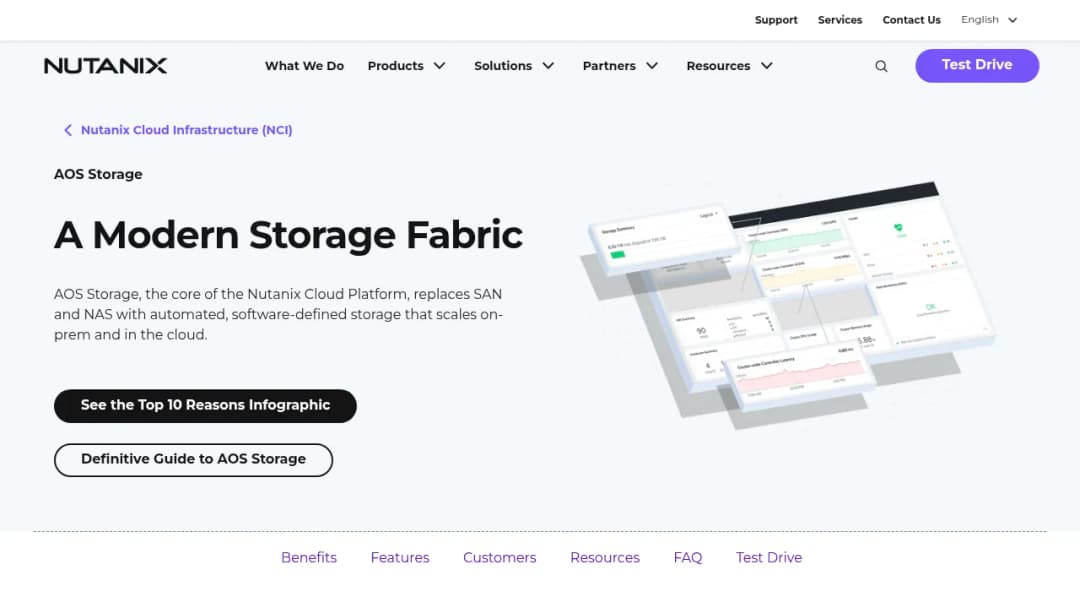Screen dimensions: 1080x608
Task: Go back to Nutanix Cloud Infrastructure (NCI)
Action: pos(187,130)
